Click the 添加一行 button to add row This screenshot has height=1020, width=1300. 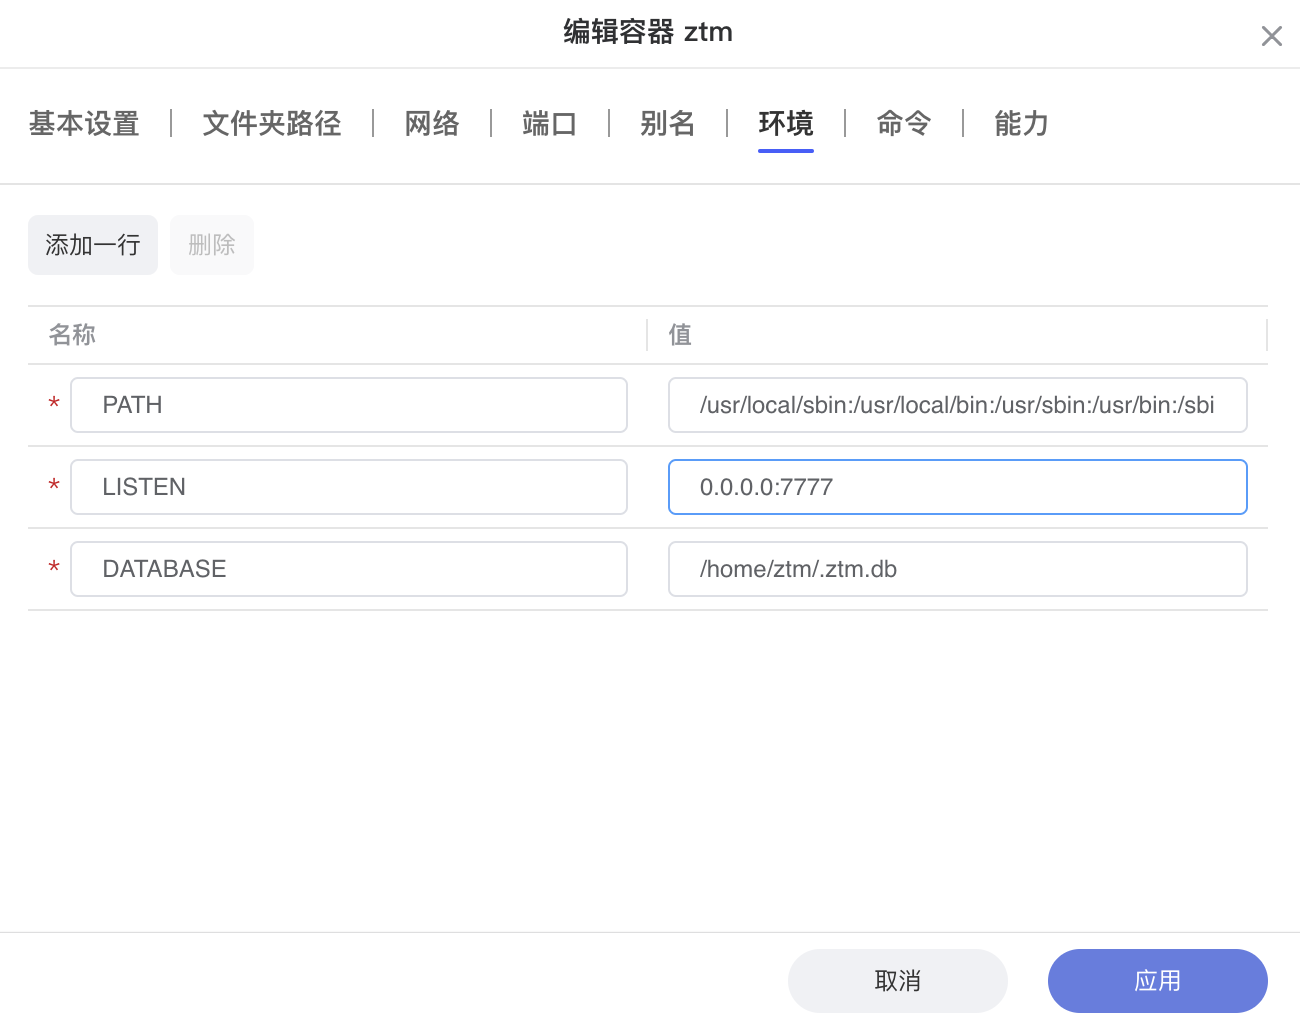point(93,245)
